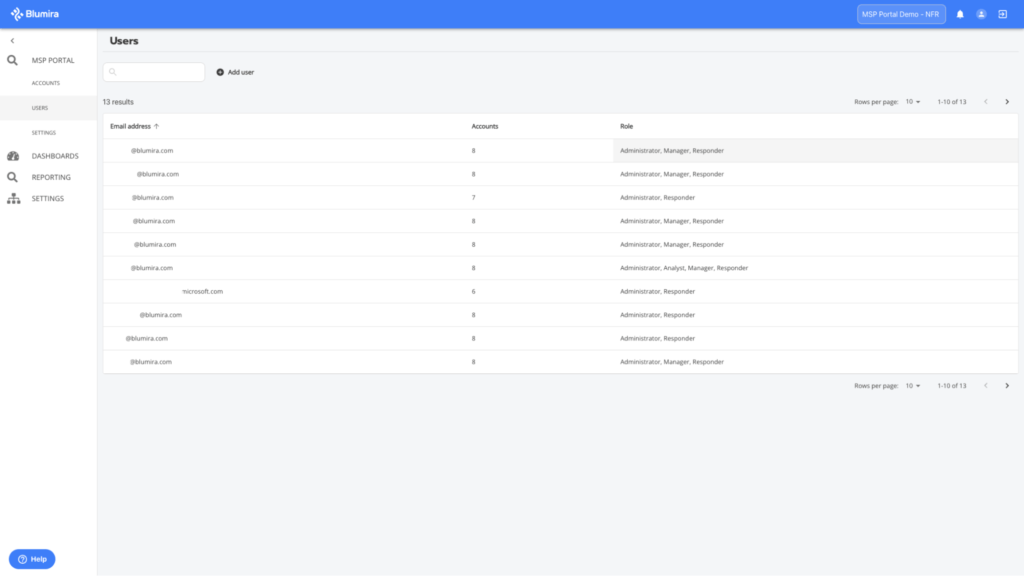This screenshot has height=576, width=1024.
Task: Select the Users menu item
Action: click(39, 107)
